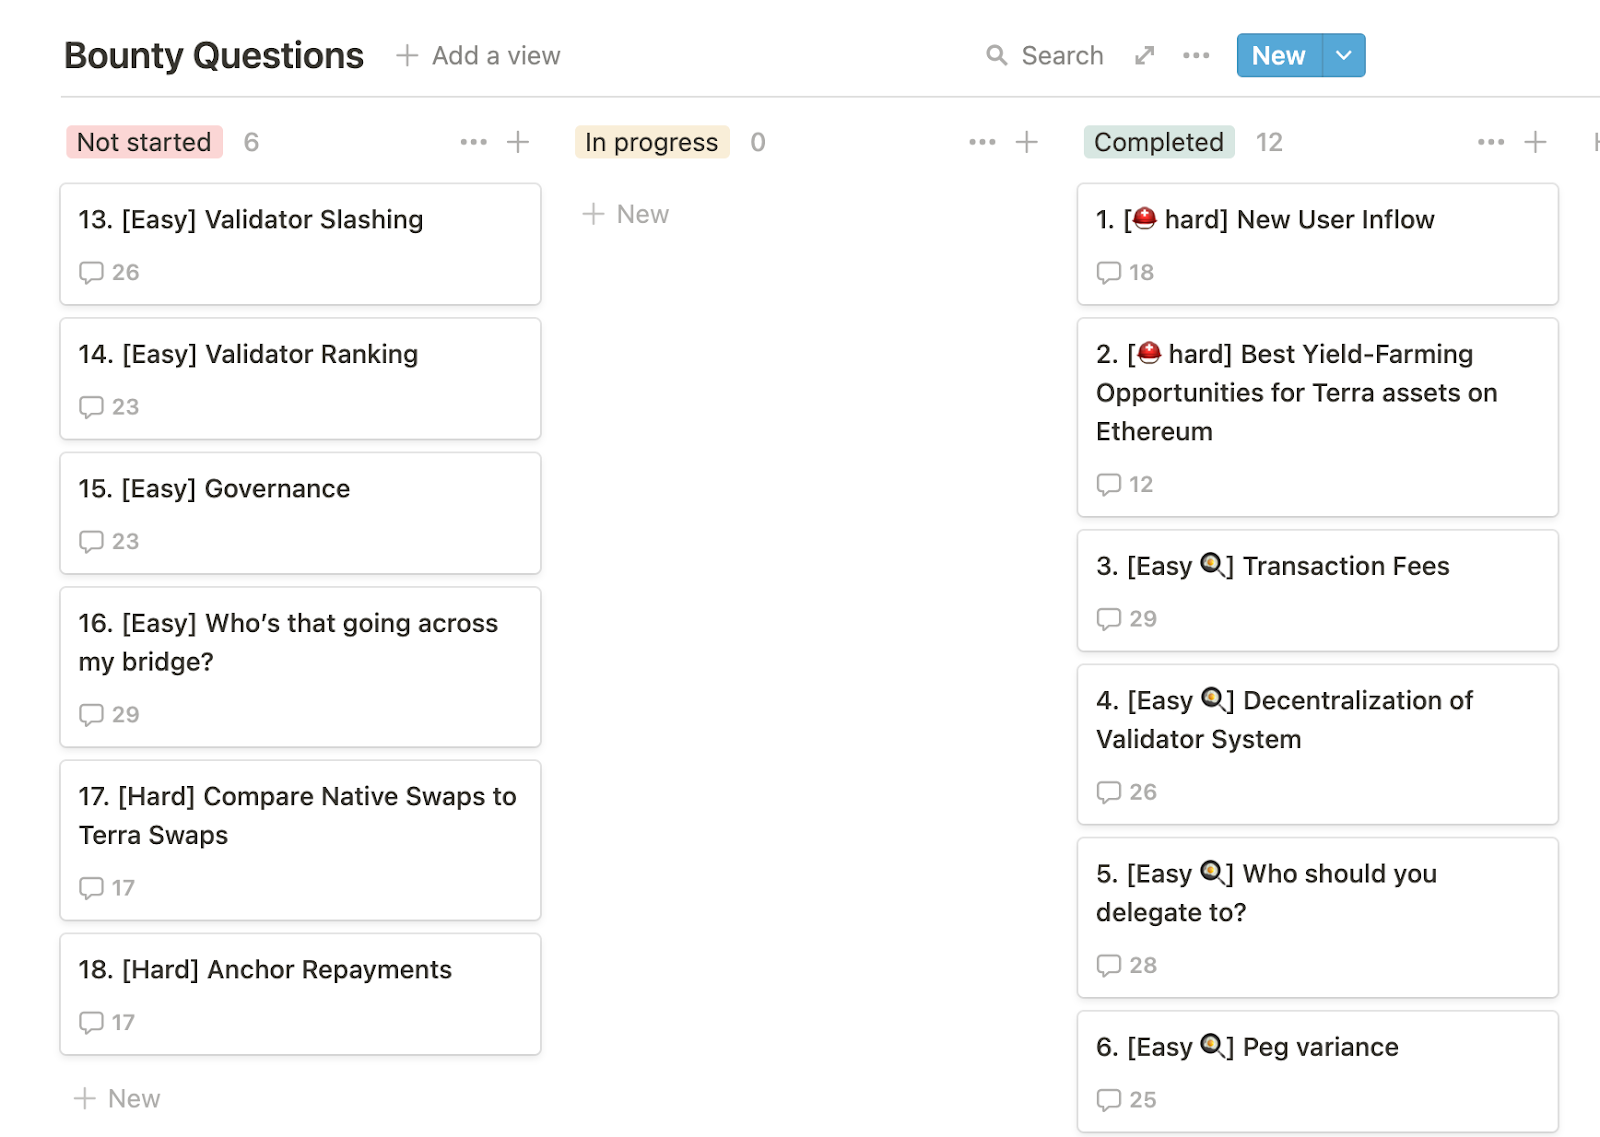Image resolution: width=1600 pixels, height=1137 pixels.
Task: Click New under In progress column
Action: (x=627, y=214)
